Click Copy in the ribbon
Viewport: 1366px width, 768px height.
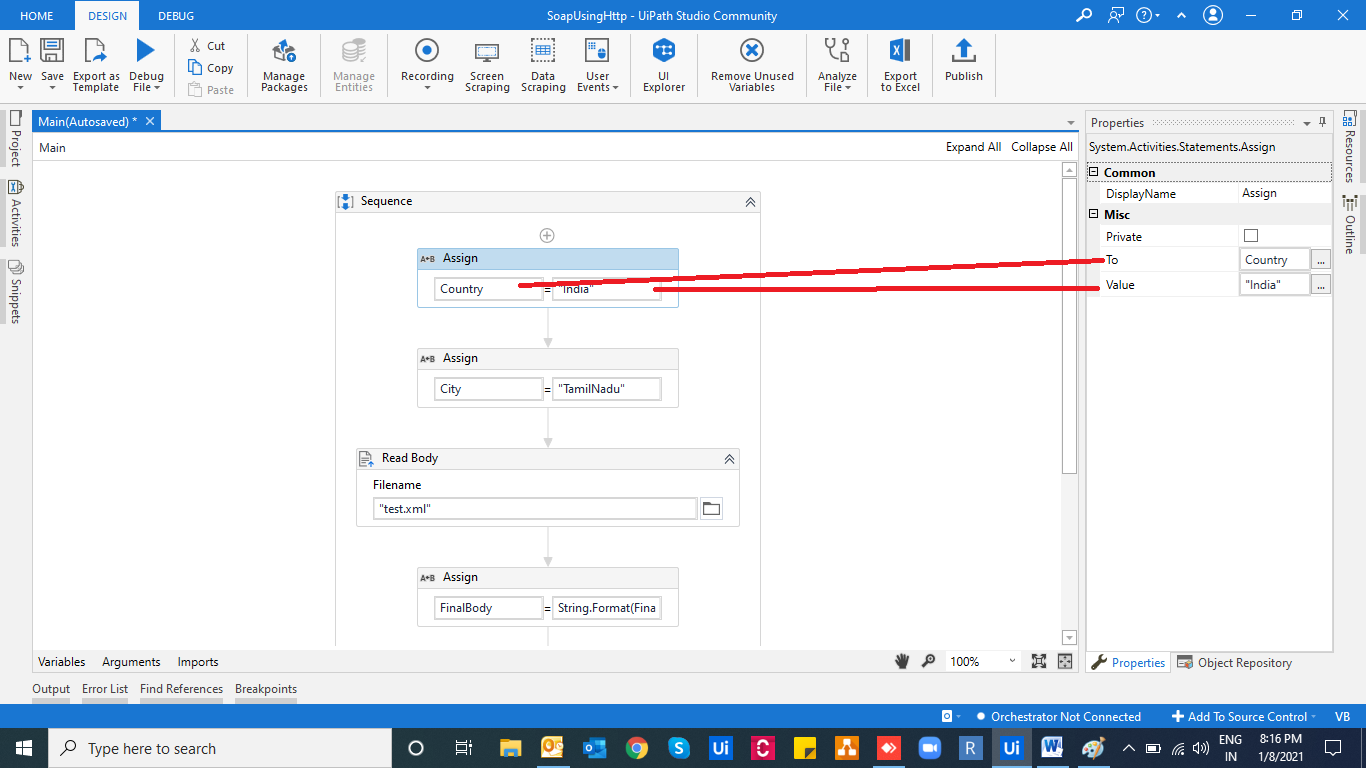(x=211, y=68)
